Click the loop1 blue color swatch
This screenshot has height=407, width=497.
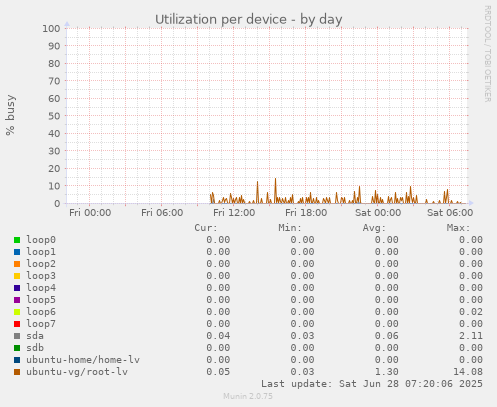point(17,252)
